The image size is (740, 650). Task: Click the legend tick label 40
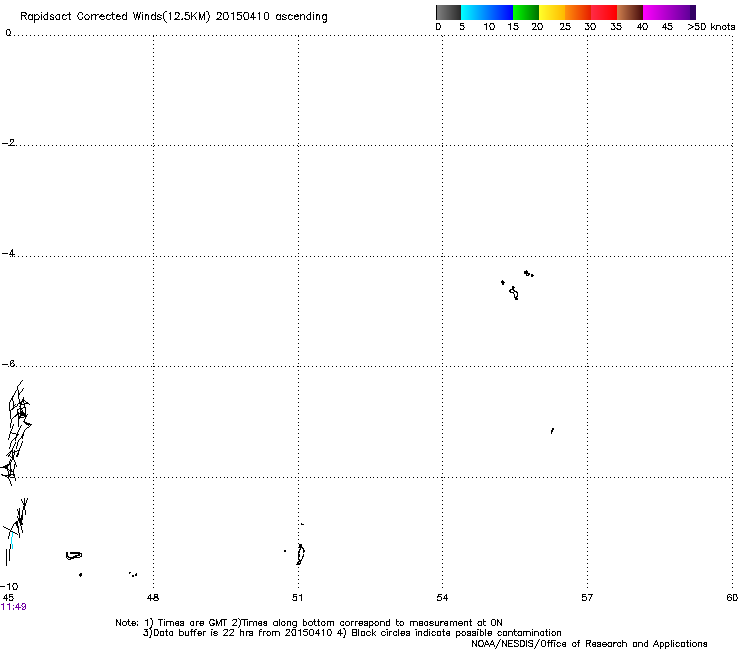point(642,27)
